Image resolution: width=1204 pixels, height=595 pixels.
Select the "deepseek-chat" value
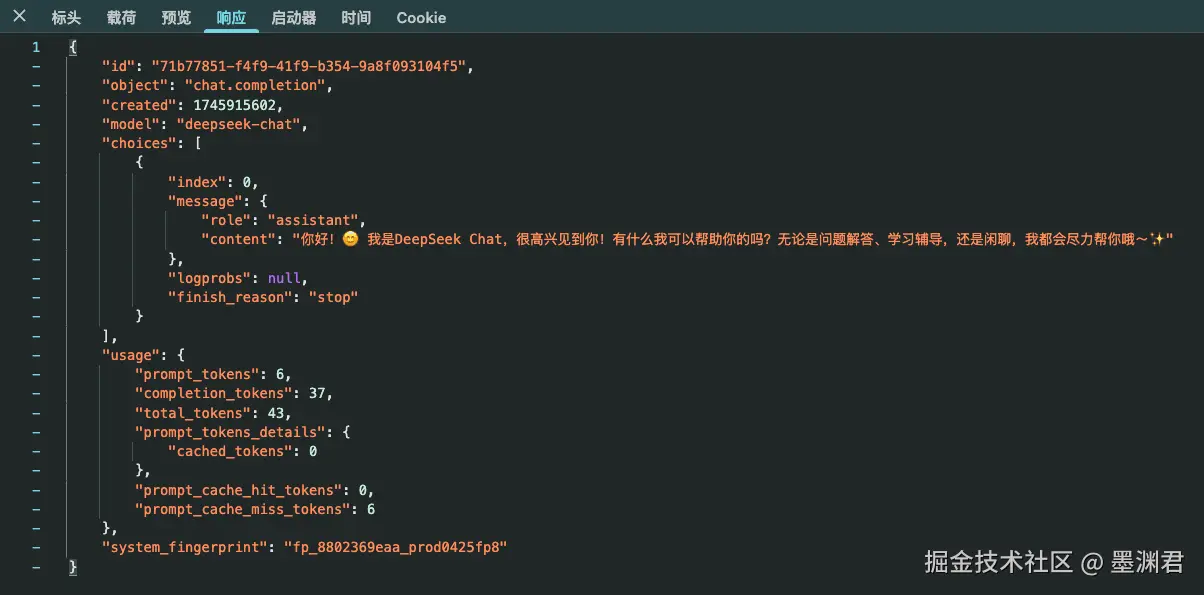click(x=239, y=124)
